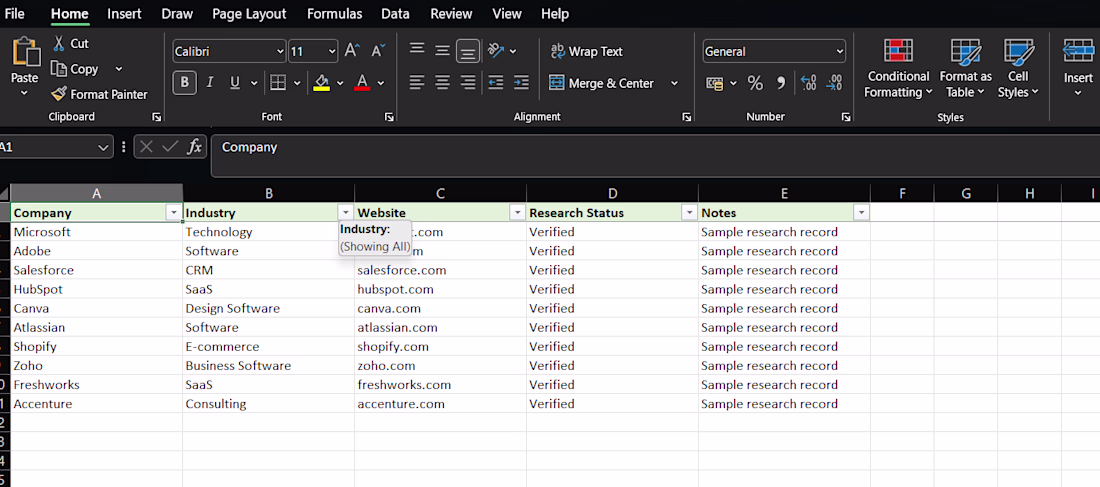Apply the yellow fill color bucket
The image size is (1100, 487).
coord(322,83)
